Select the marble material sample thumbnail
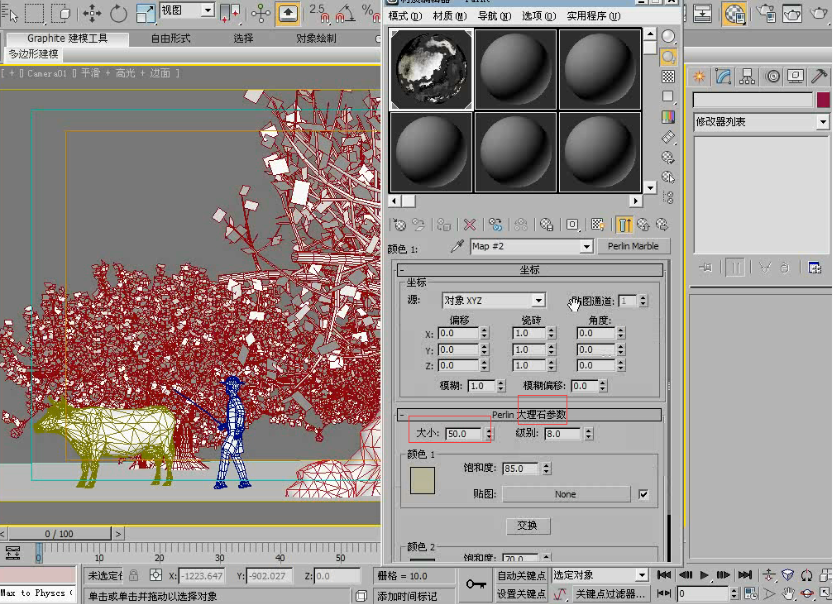The width and height of the screenshot is (833, 604). tap(431, 70)
